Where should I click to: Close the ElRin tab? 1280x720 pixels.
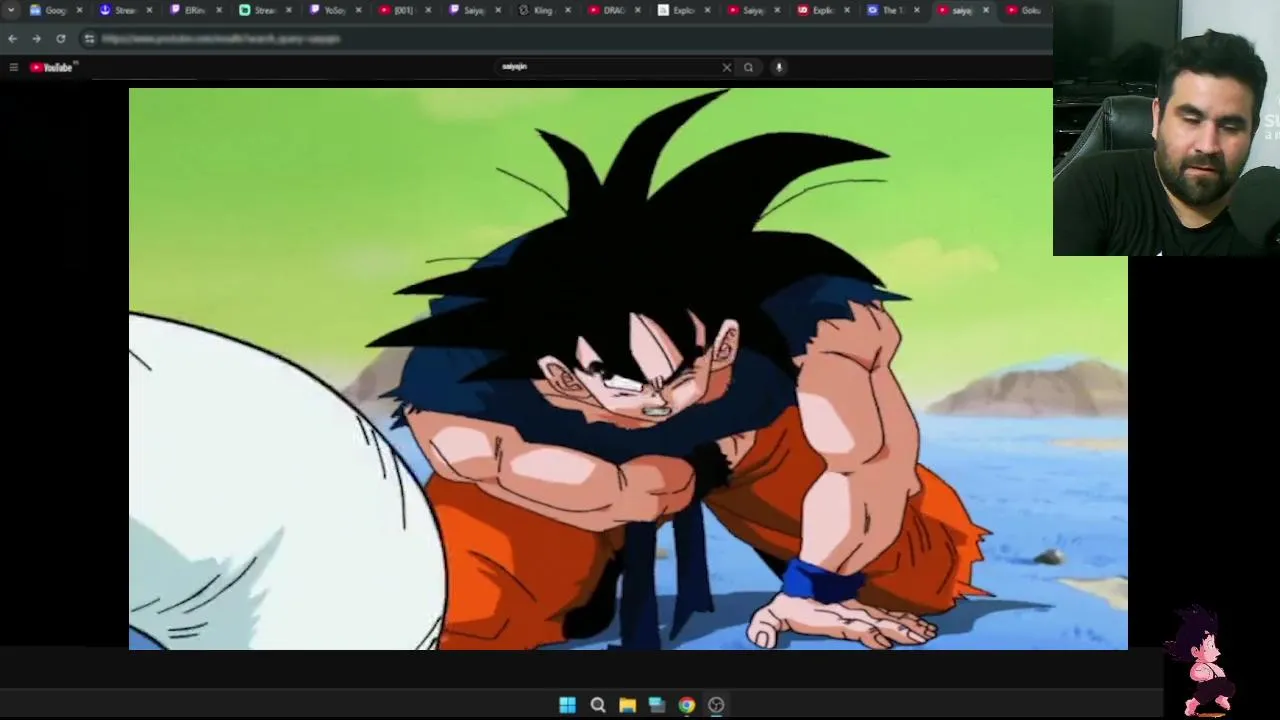tap(219, 10)
